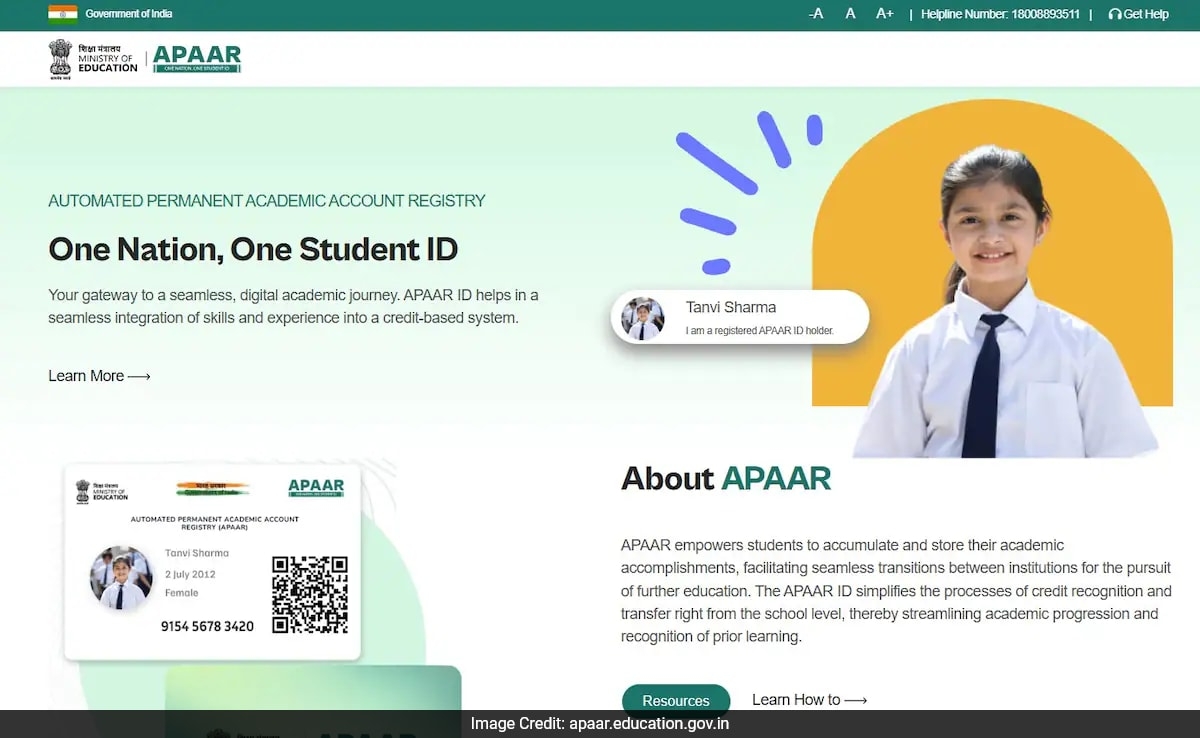Follow the Learn How to link
Screen dimensions: 1200x738
tap(809, 700)
